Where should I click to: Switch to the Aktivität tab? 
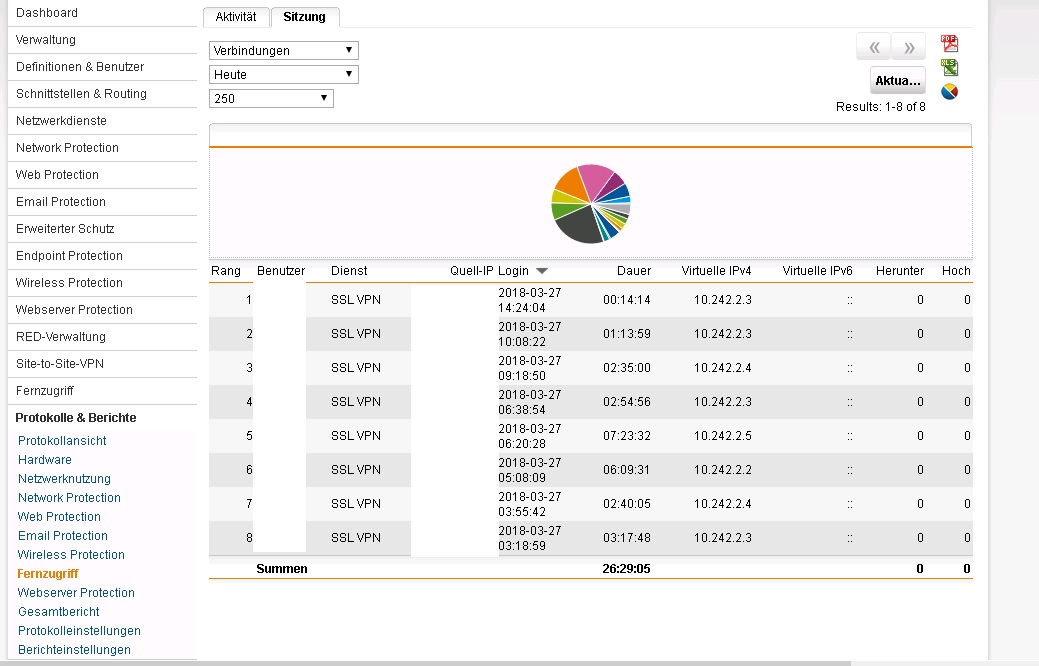[x=236, y=17]
